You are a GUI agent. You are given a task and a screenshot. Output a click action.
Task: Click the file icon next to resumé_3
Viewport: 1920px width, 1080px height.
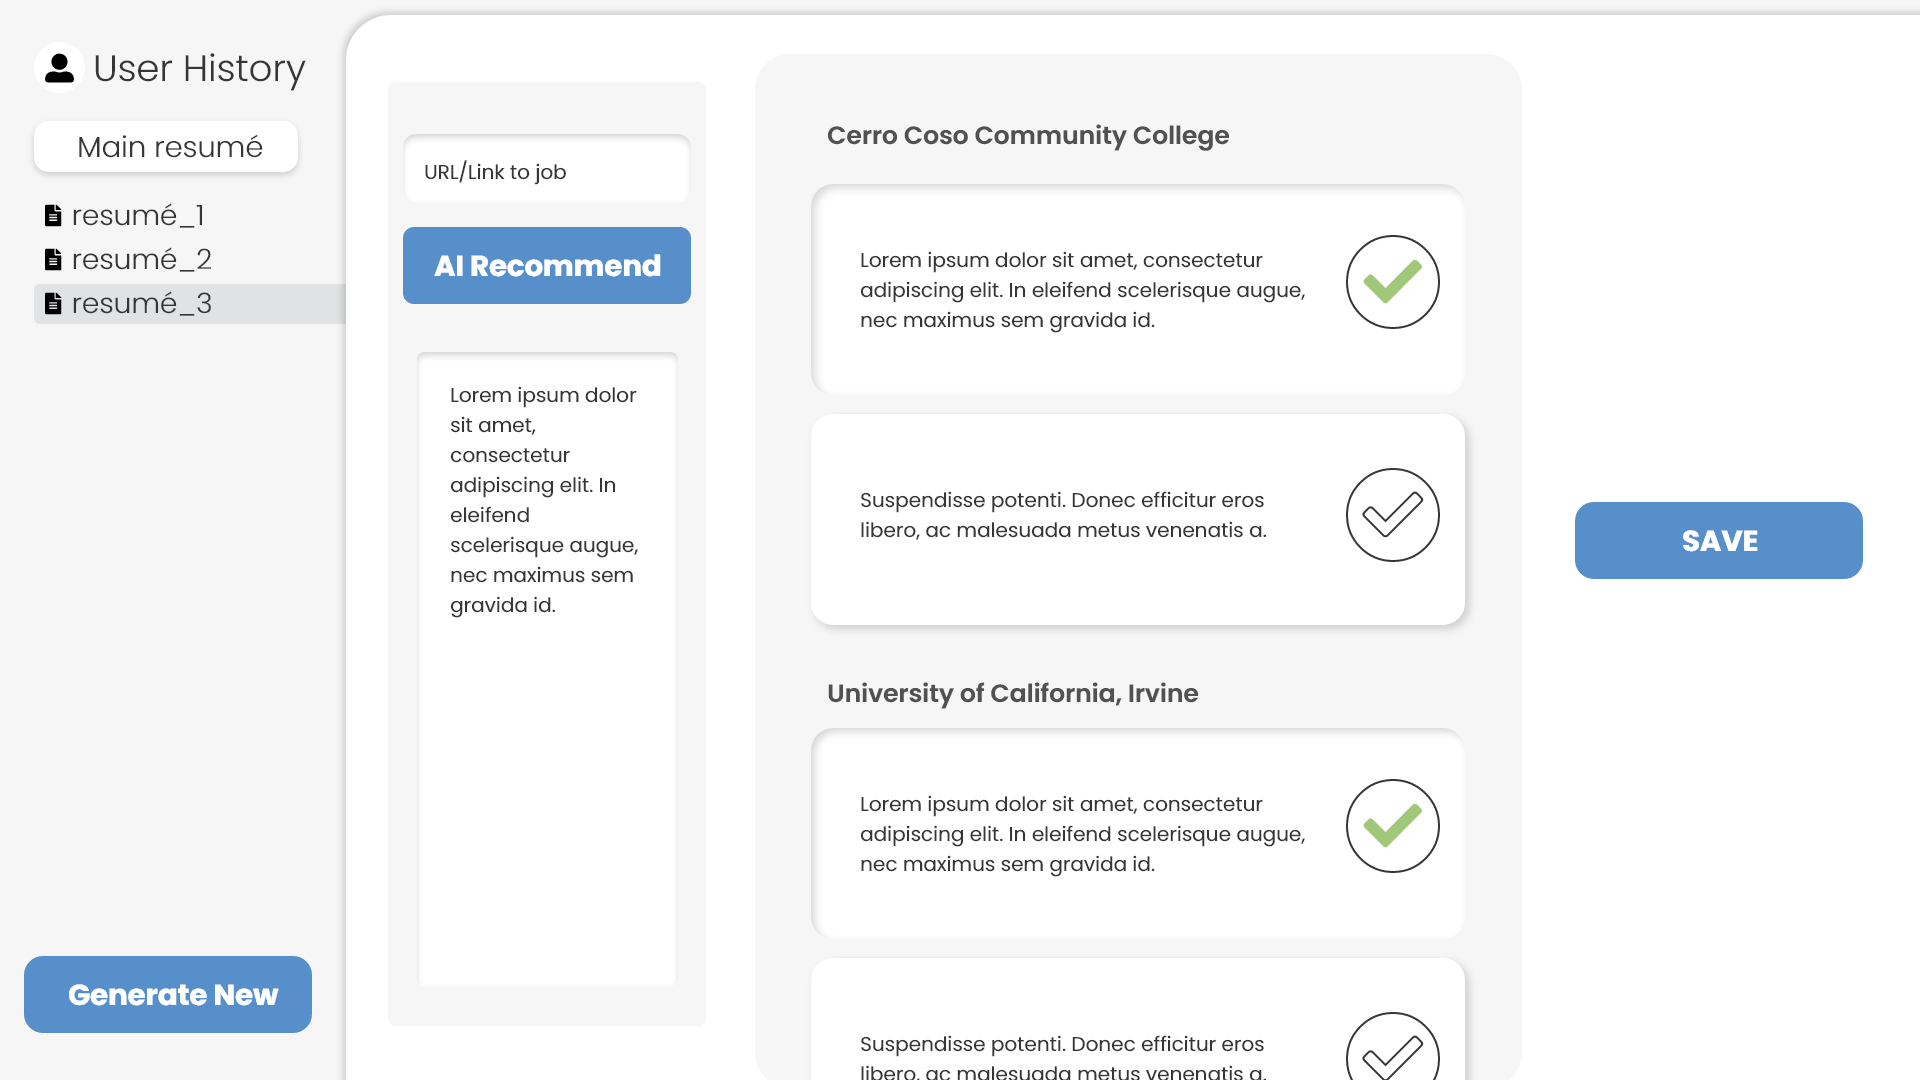[53, 304]
